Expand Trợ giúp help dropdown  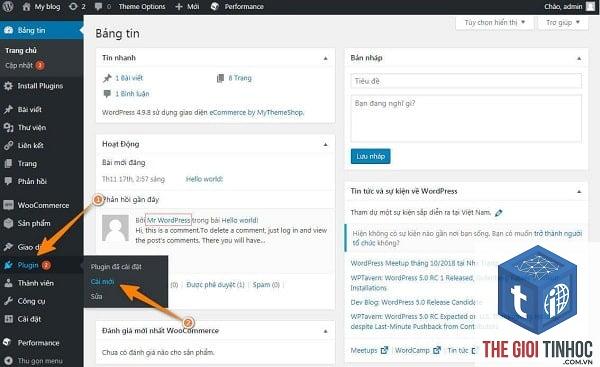point(563,23)
